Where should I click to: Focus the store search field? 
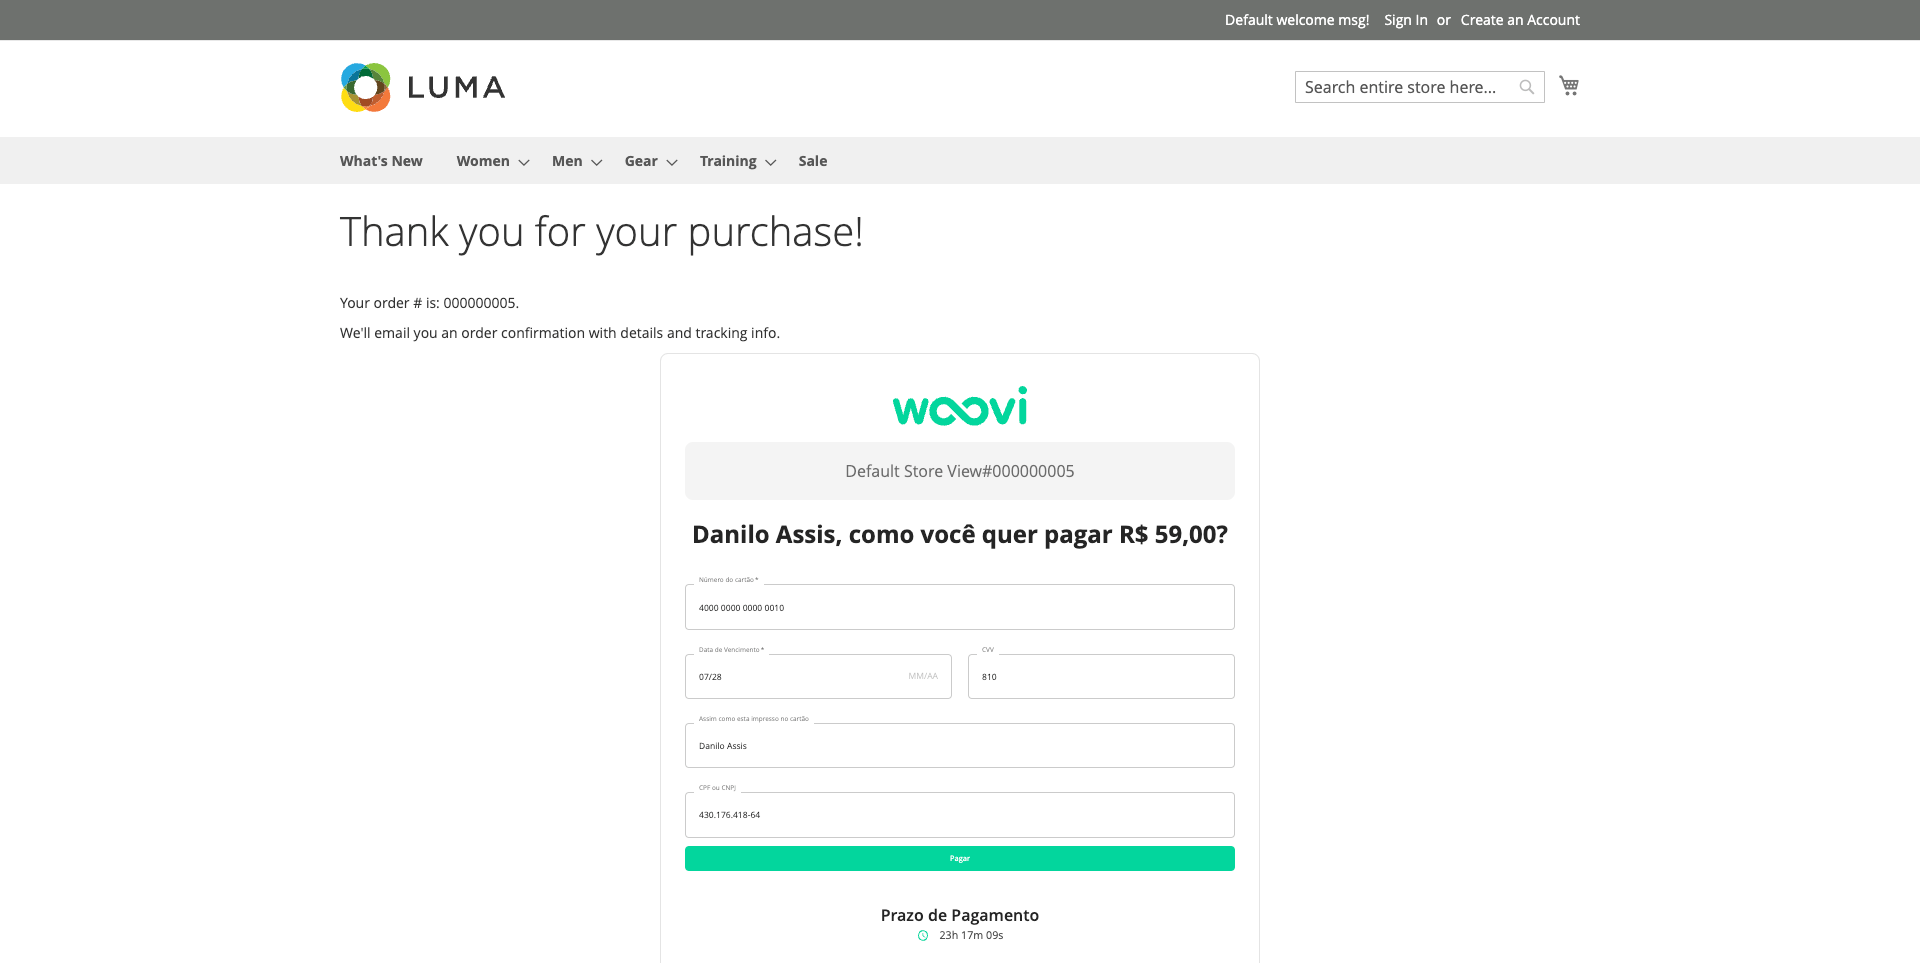(x=1405, y=87)
